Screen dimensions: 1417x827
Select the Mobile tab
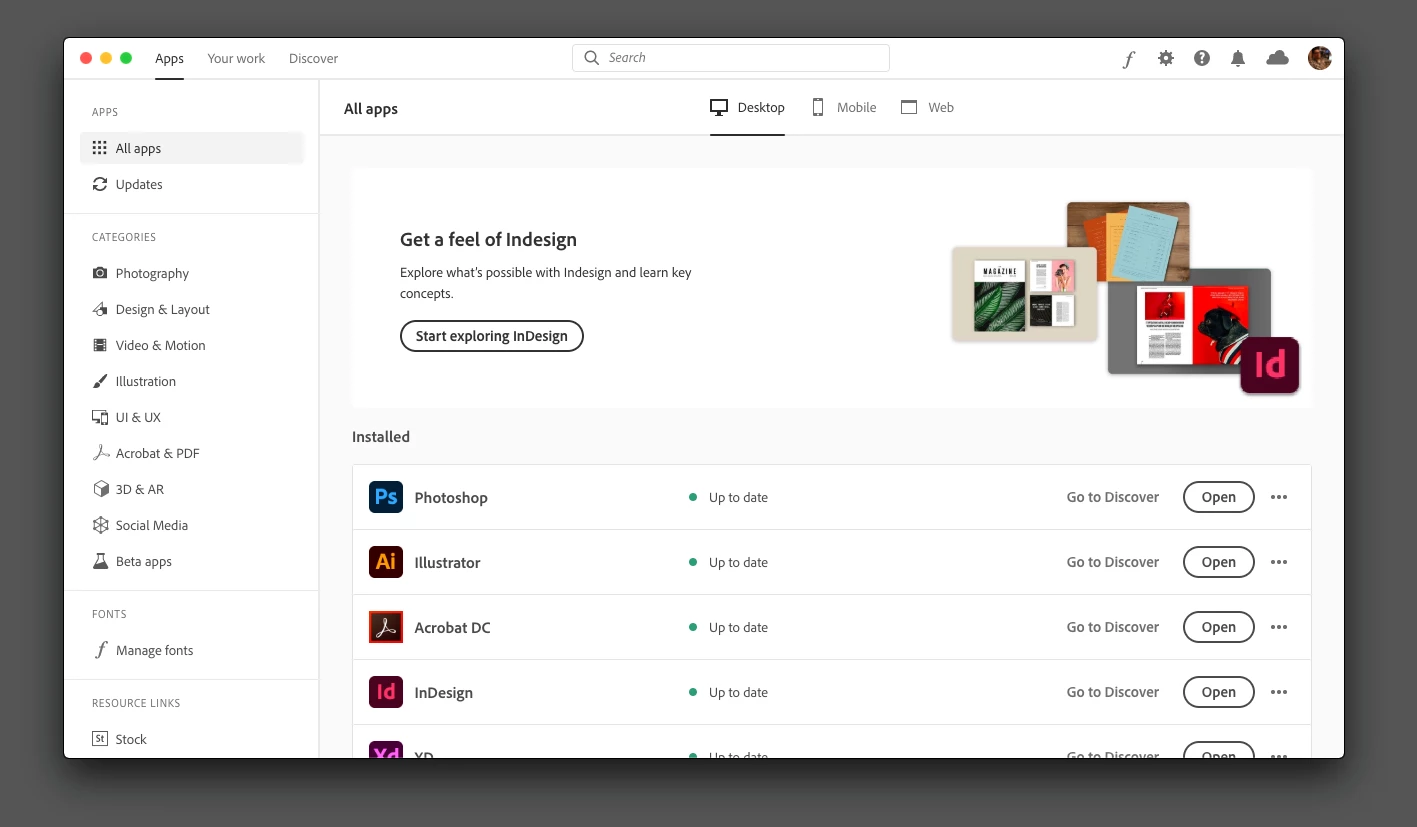[843, 107]
